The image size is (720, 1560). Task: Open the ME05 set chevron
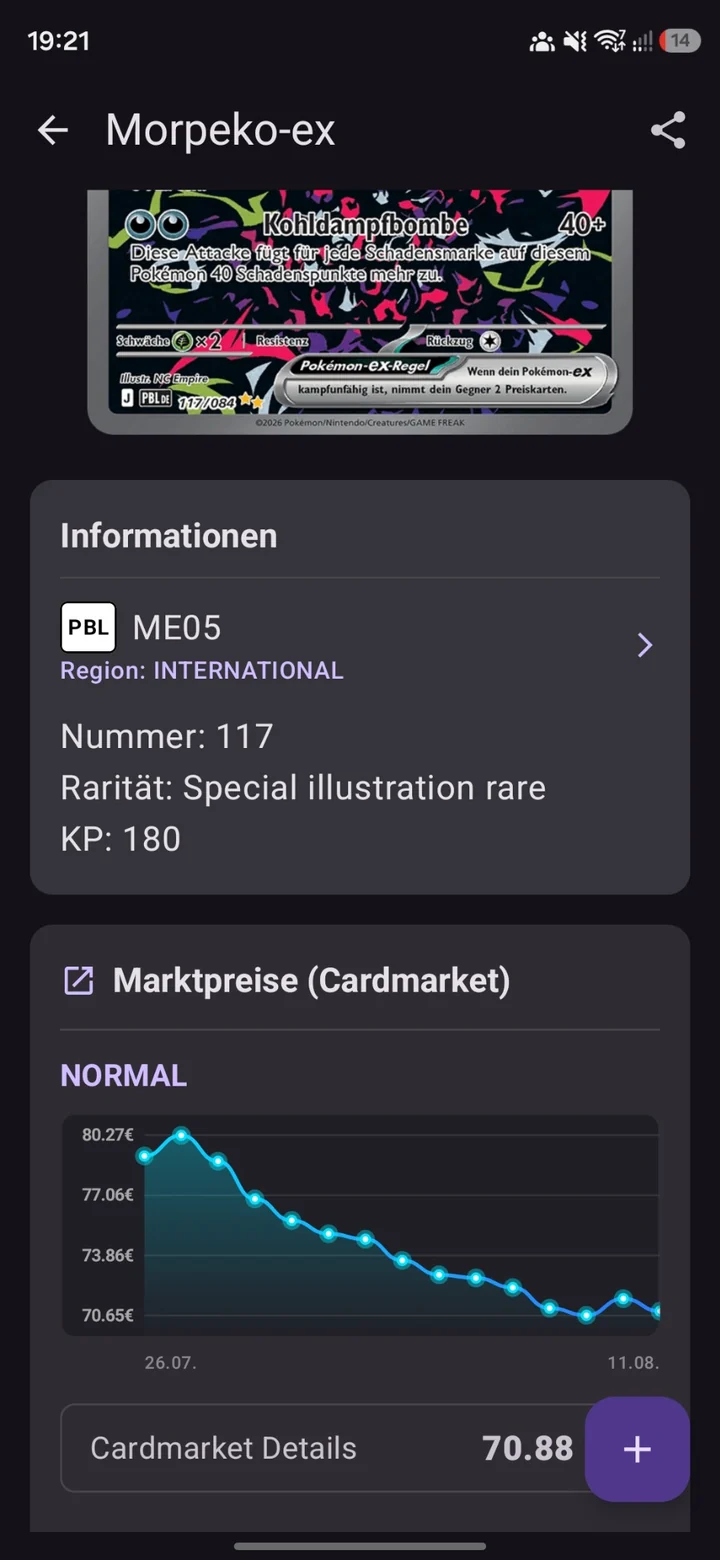(x=645, y=645)
